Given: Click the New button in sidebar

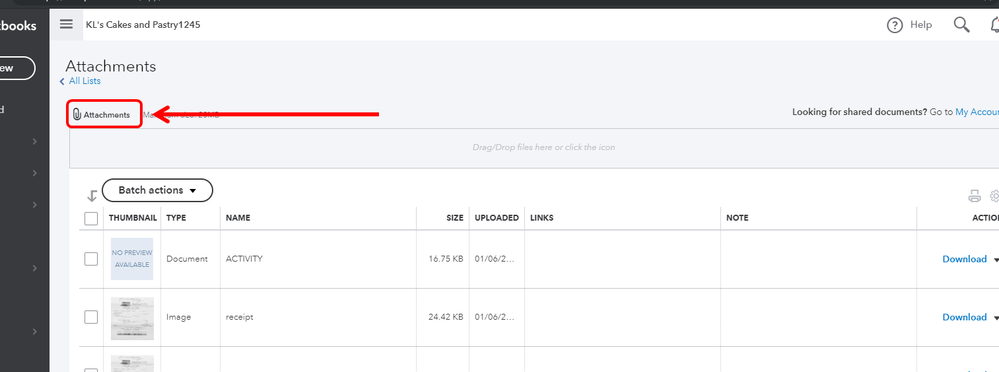Looking at the screenshot, I should coord(17,68).
